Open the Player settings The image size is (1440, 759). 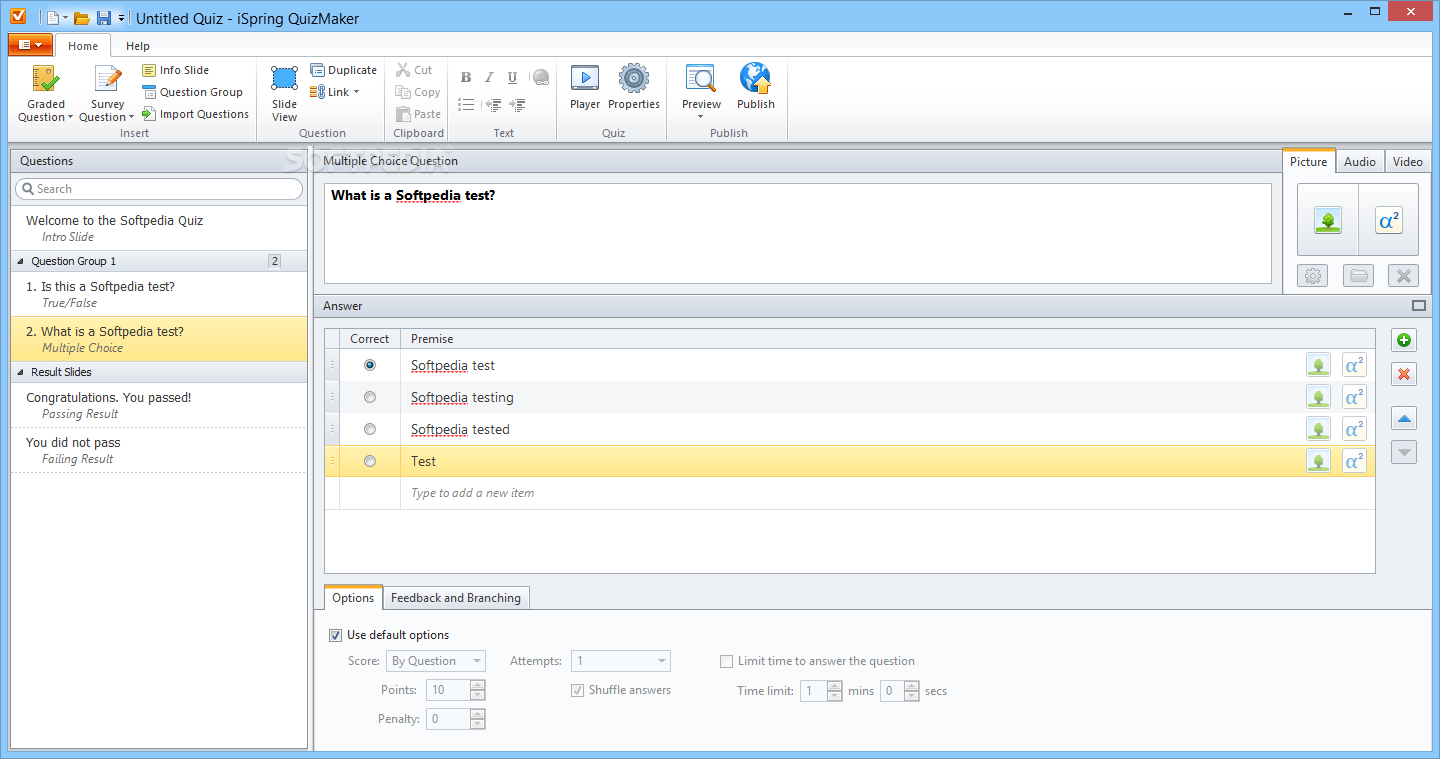pyautogui.click(x=585, y=88)
